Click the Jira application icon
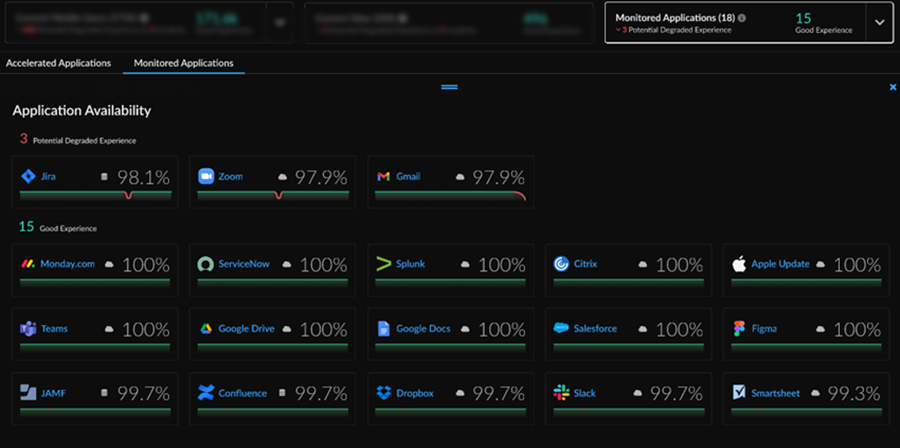 coord(28,177)
